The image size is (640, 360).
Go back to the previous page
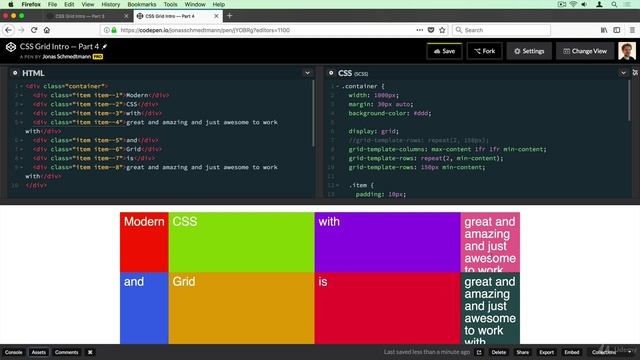point(9,30)
